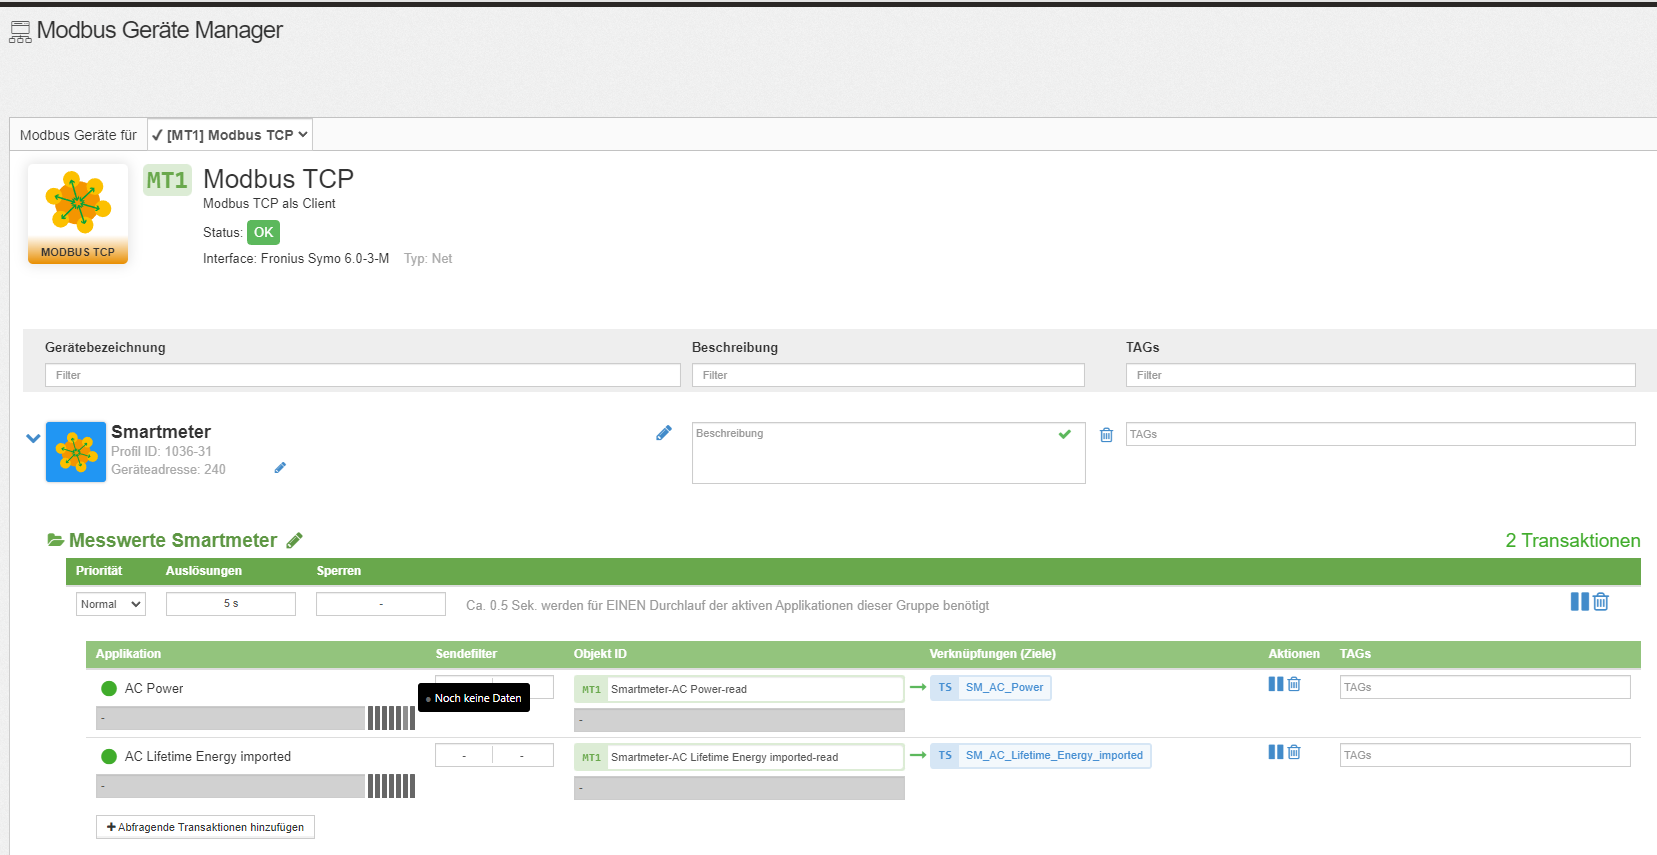
Task: Collapse the Smartmeter device row chevron
Action: (x=33, y=438)
